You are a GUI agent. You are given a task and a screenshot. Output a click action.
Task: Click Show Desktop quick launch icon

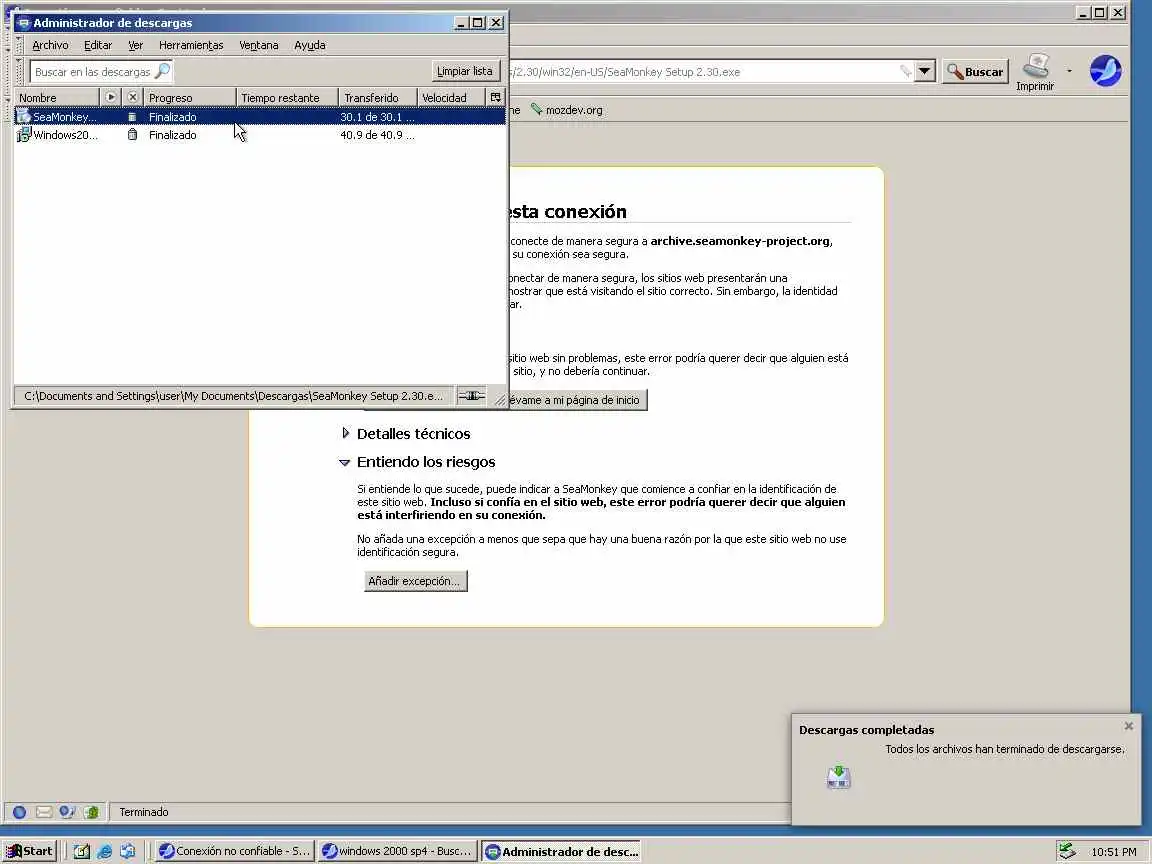(x=82, y=851)
